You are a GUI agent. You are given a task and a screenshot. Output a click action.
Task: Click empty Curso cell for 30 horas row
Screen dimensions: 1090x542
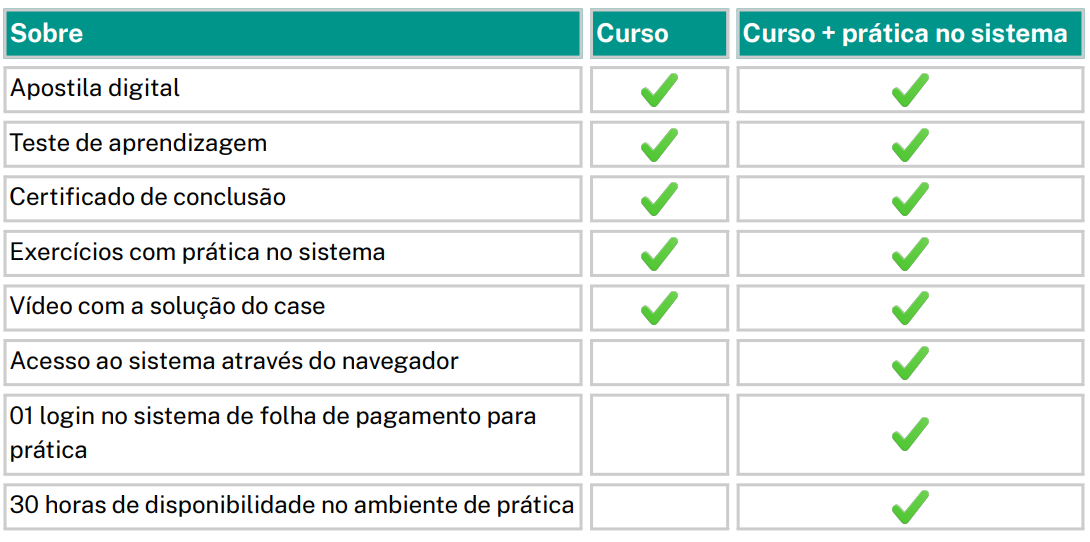659,506
